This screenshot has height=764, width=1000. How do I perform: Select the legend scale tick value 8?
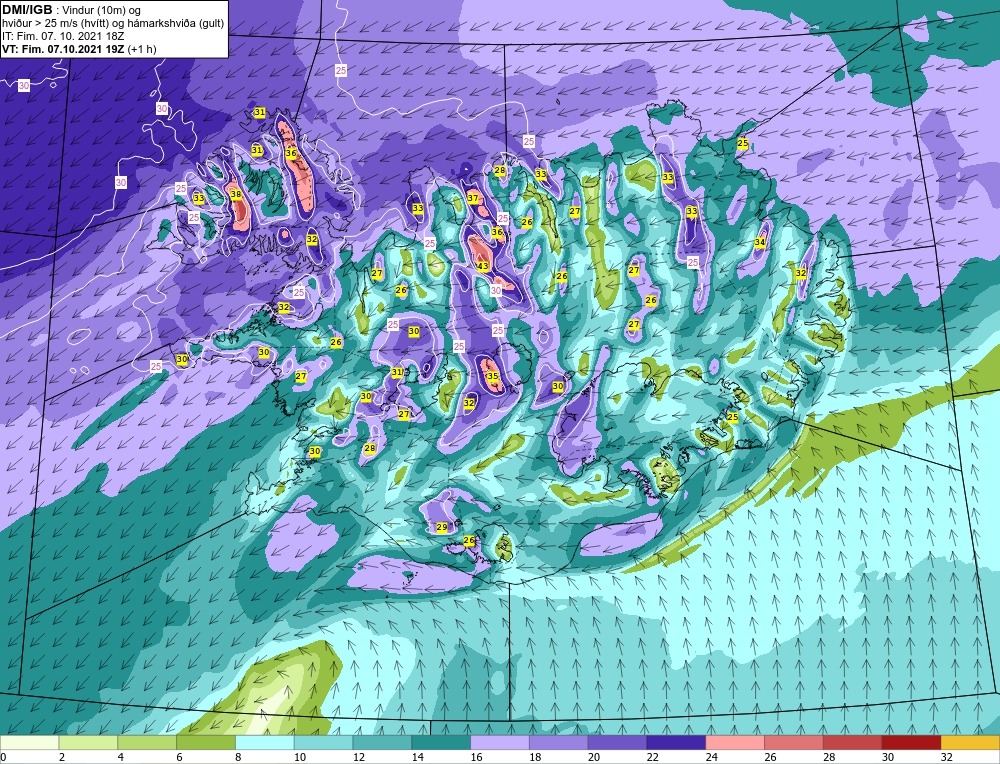pyautogui.click(x=239, y=757)
